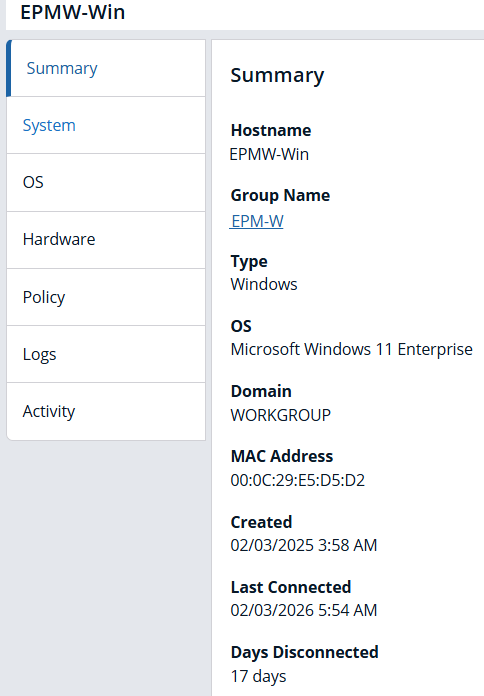Screen dimensions: 484x696
Task: Click the created date 02/03/2025 3:58 AM
Action: (x=304, y=545)
